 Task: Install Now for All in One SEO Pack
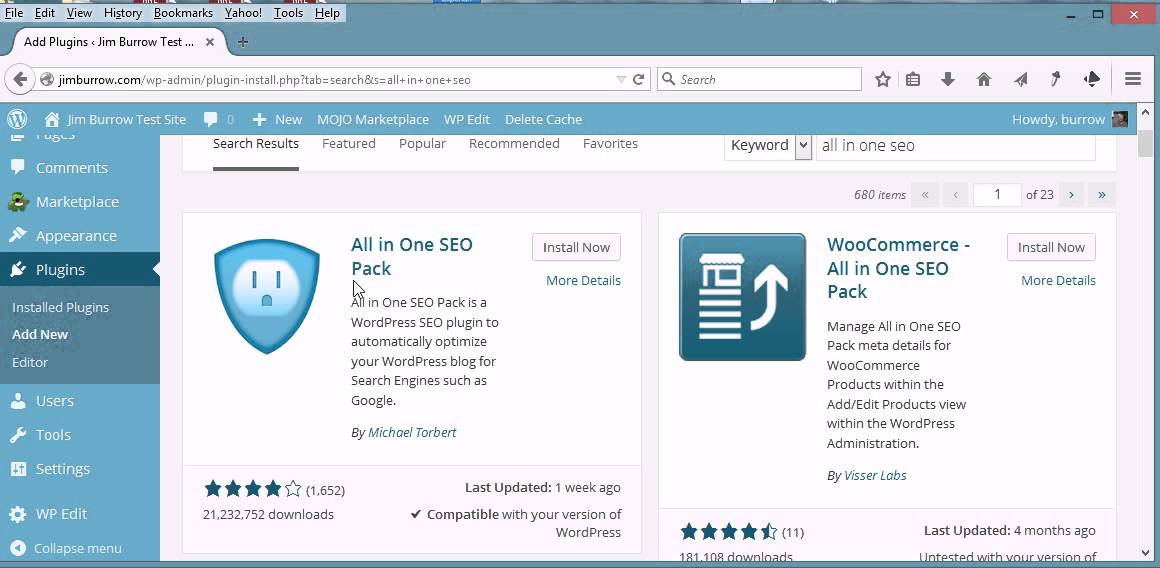point(576,248)
